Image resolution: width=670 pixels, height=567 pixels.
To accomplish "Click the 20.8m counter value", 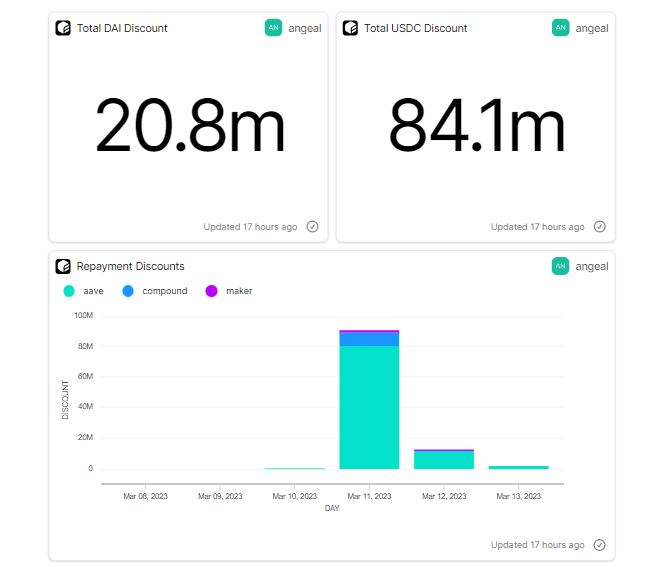I will point(190,125).
